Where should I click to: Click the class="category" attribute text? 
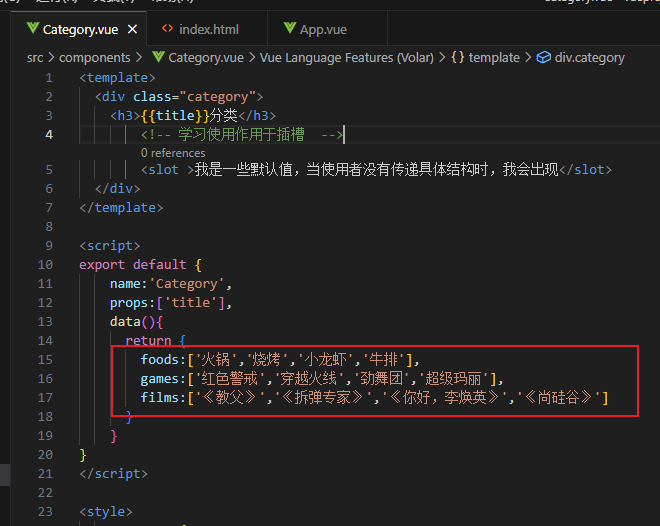tap(194, 97)
